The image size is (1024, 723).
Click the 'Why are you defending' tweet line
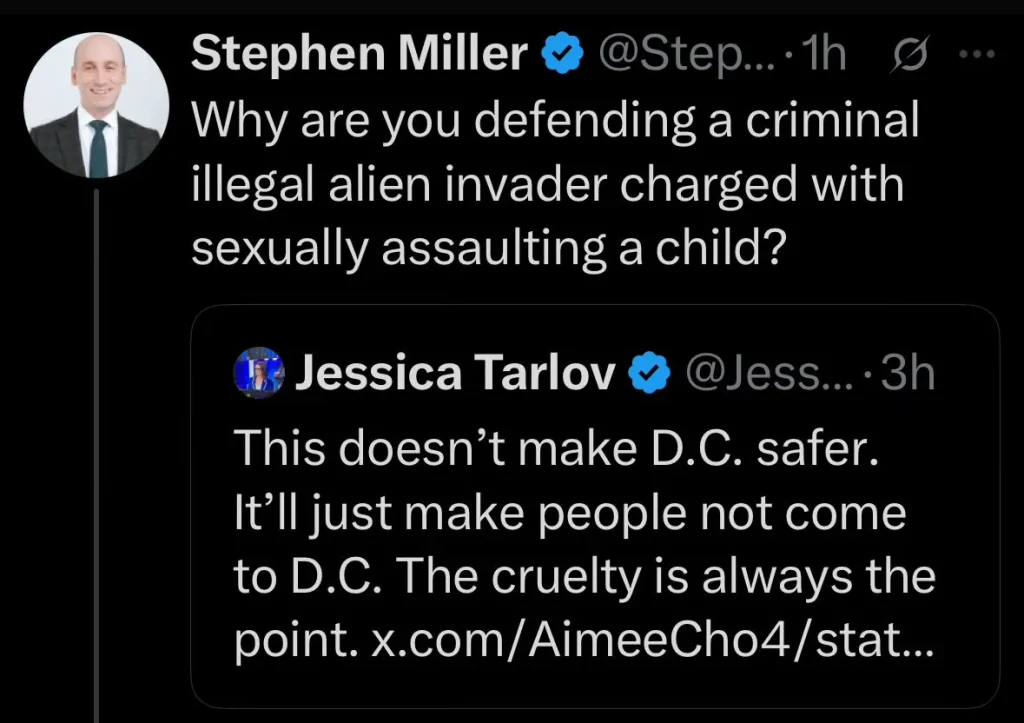[x=554, y=121]
